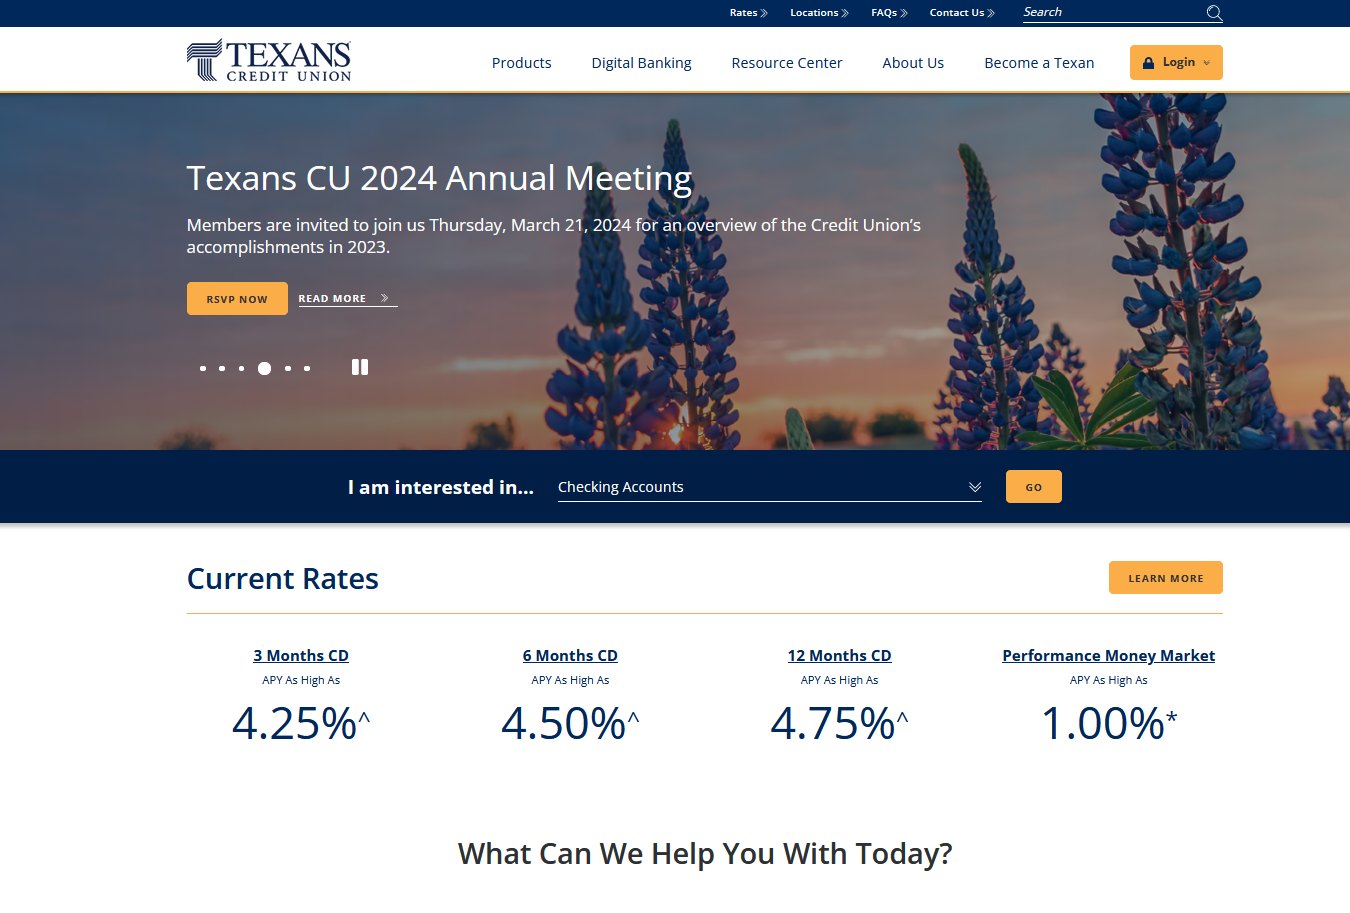The image size is (1350, 913).
Task: Click the chevron icon beside Locations
Action: click(845, 13)
